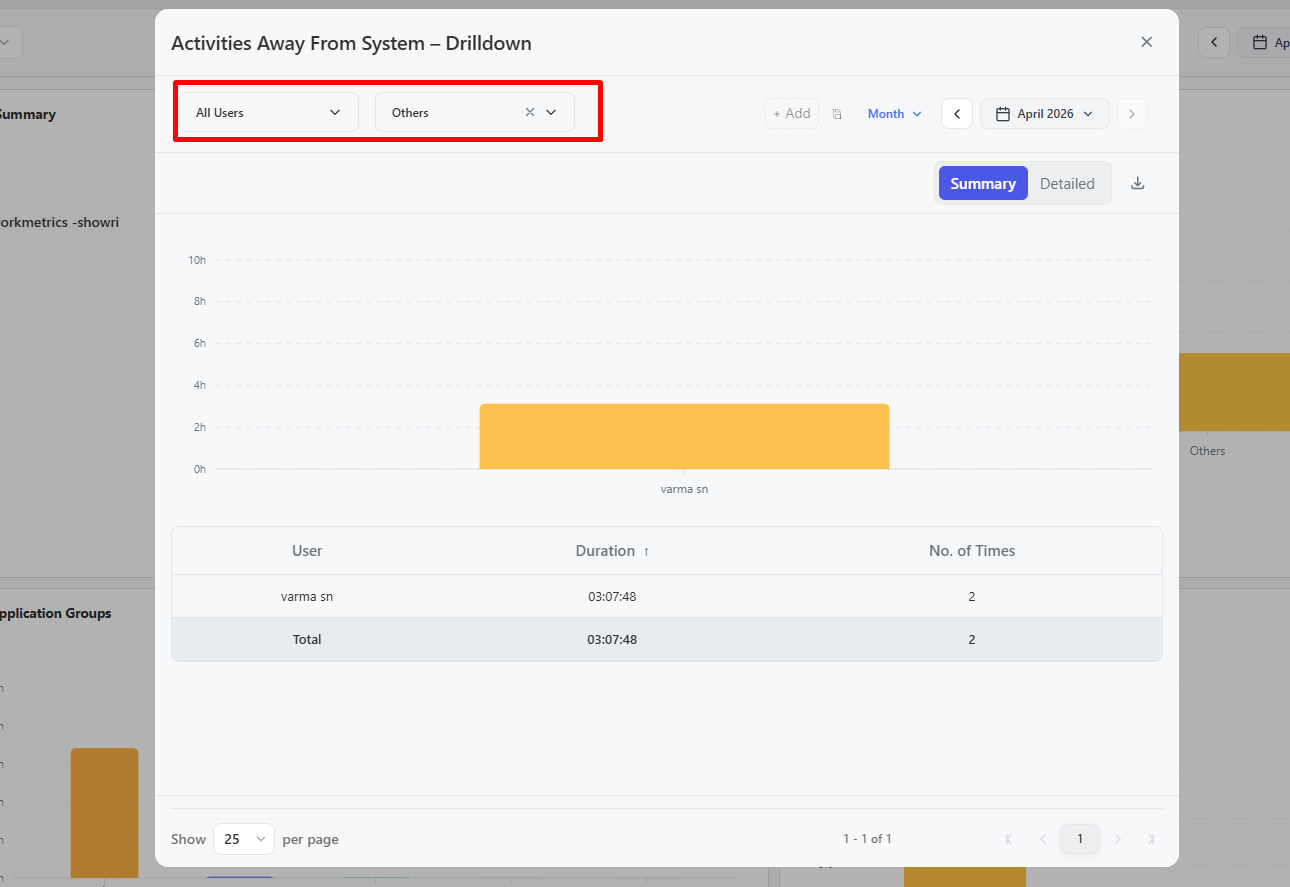
Task: Clear the Others filter selection
Action: point(530,113)
